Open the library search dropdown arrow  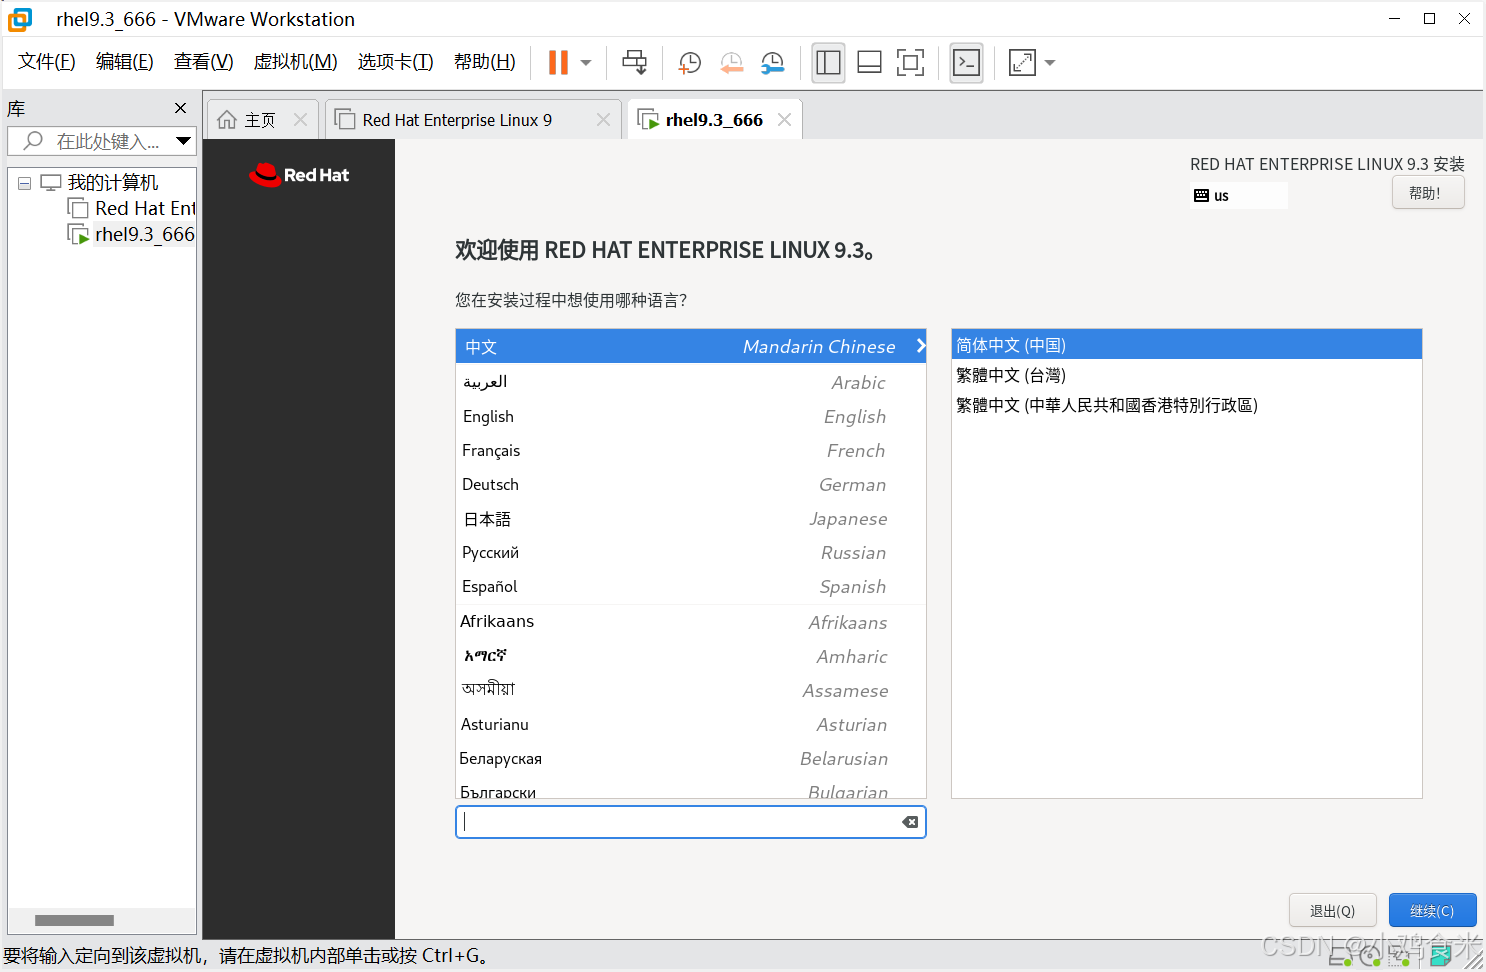click(x=184, y=141)
